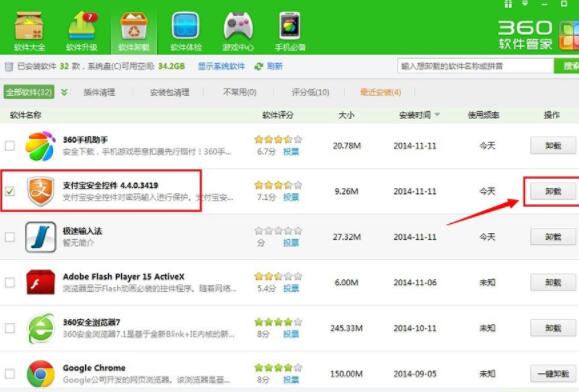Click the 显示系统软件 link
Screen dimensions: 579x392
pyautogui.click(x=221, y=66)
